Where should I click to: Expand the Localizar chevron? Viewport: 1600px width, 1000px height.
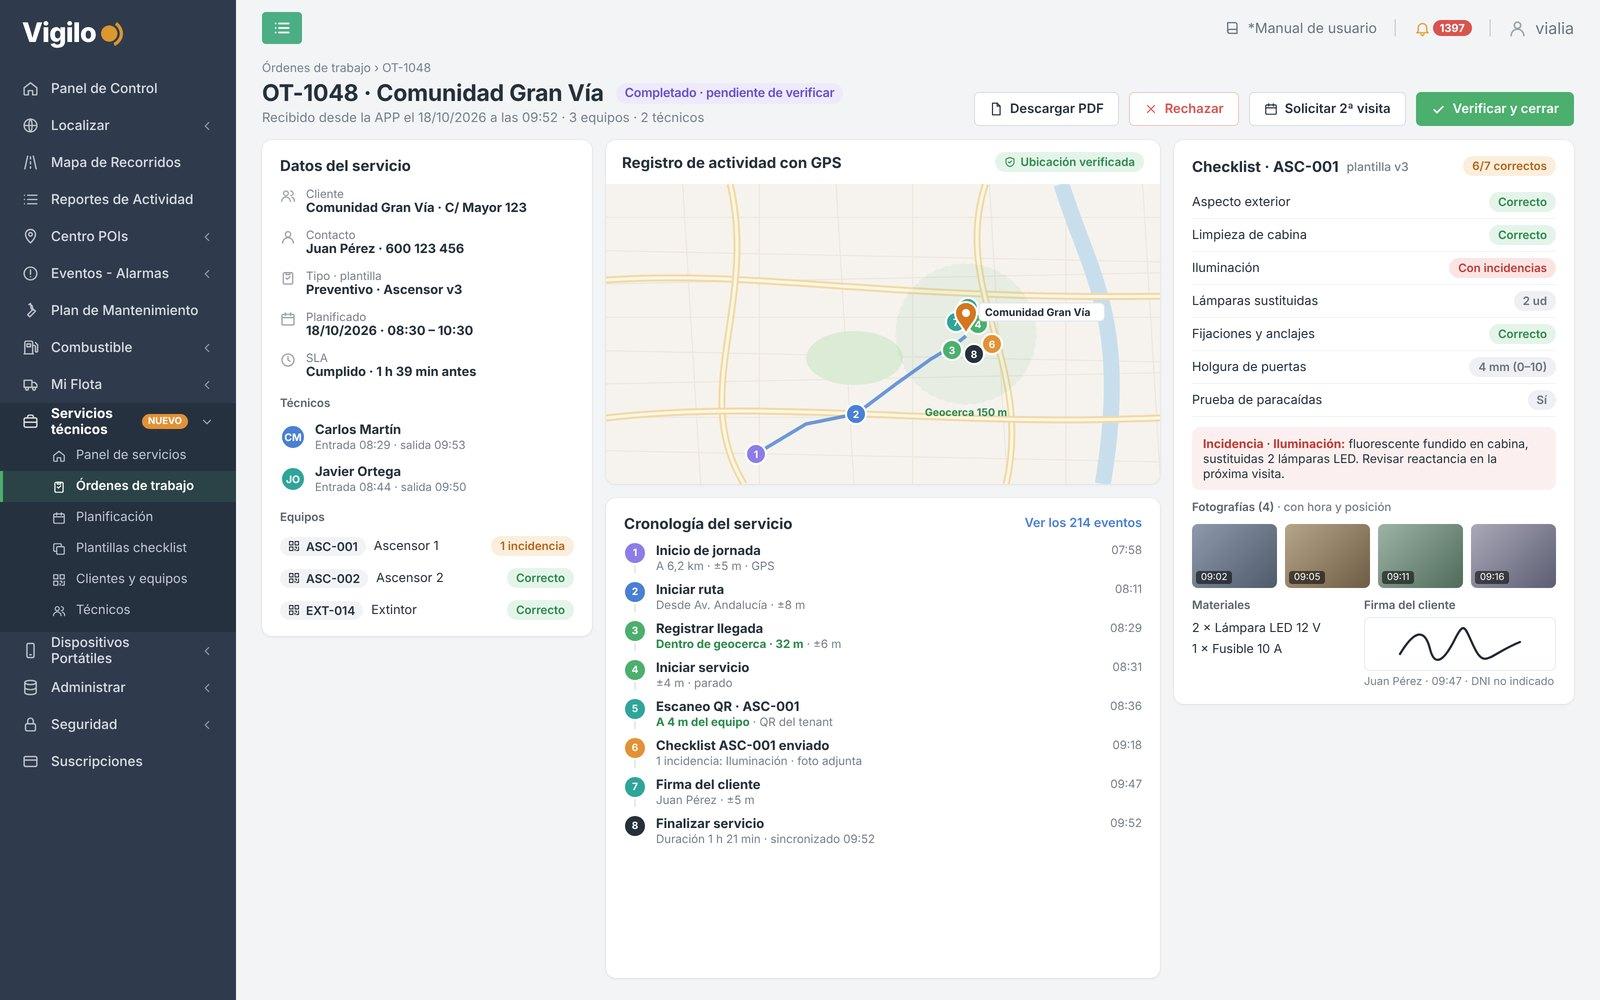pos(207,126)
